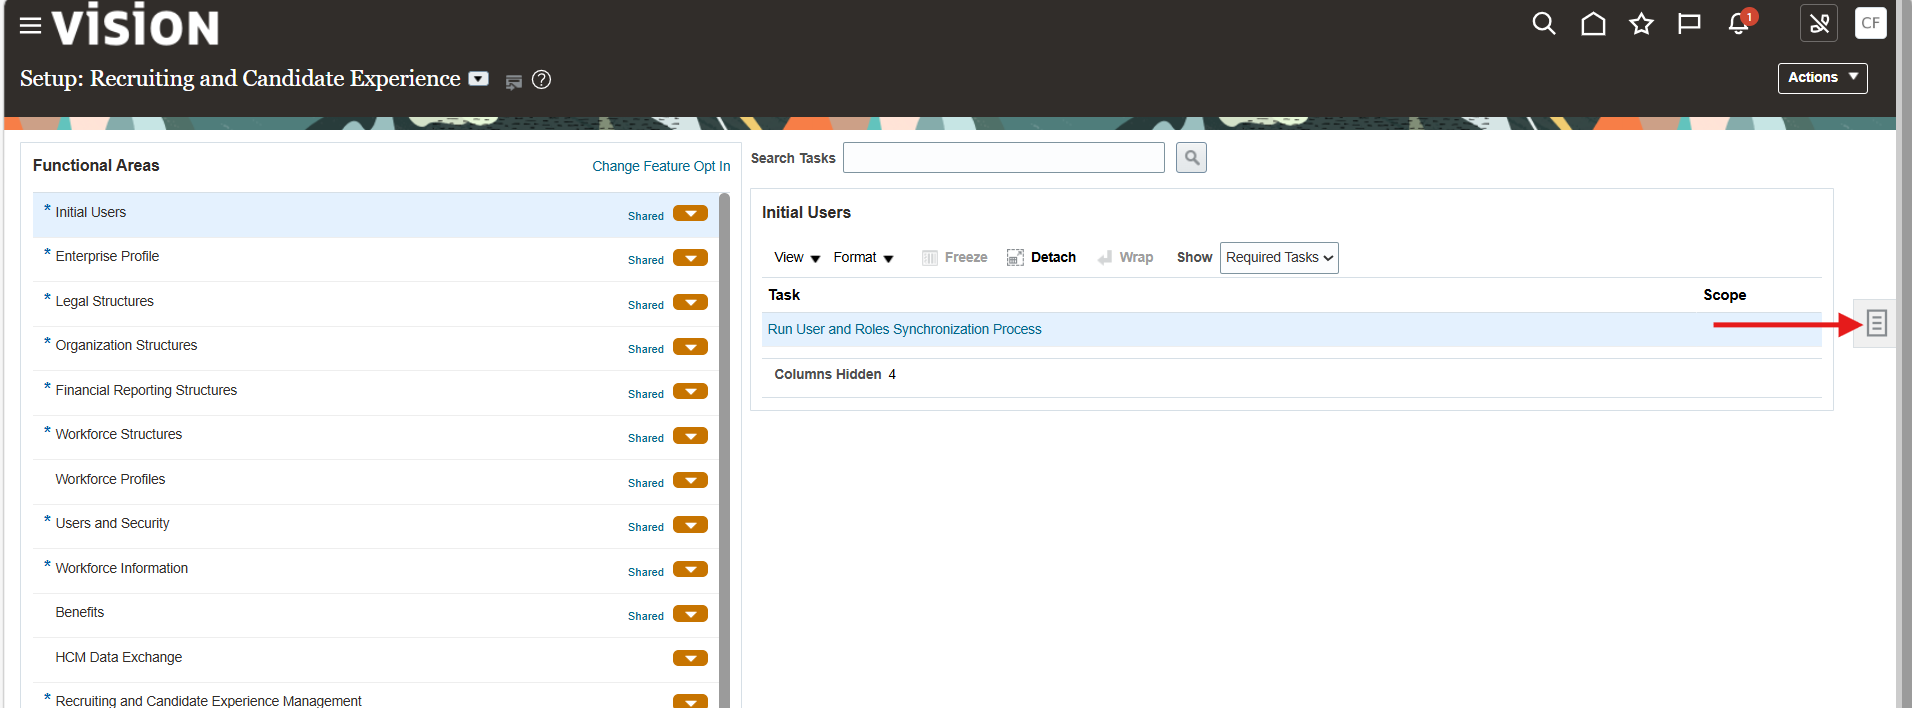Image resolution: width=1912 pixels, height=708 pixels.
Task: Expand Legal Structures orange dropdown arrow
Action: click(690, 303)
